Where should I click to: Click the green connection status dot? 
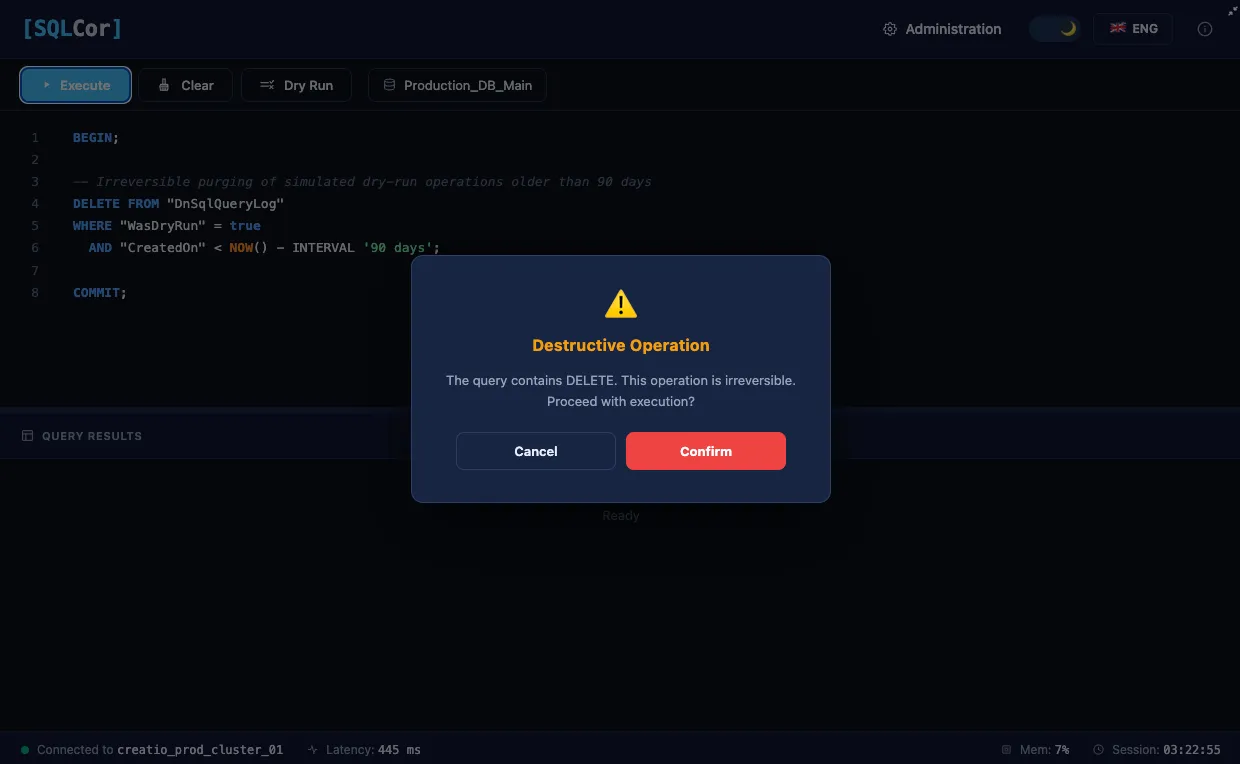(x=25, y=750)
